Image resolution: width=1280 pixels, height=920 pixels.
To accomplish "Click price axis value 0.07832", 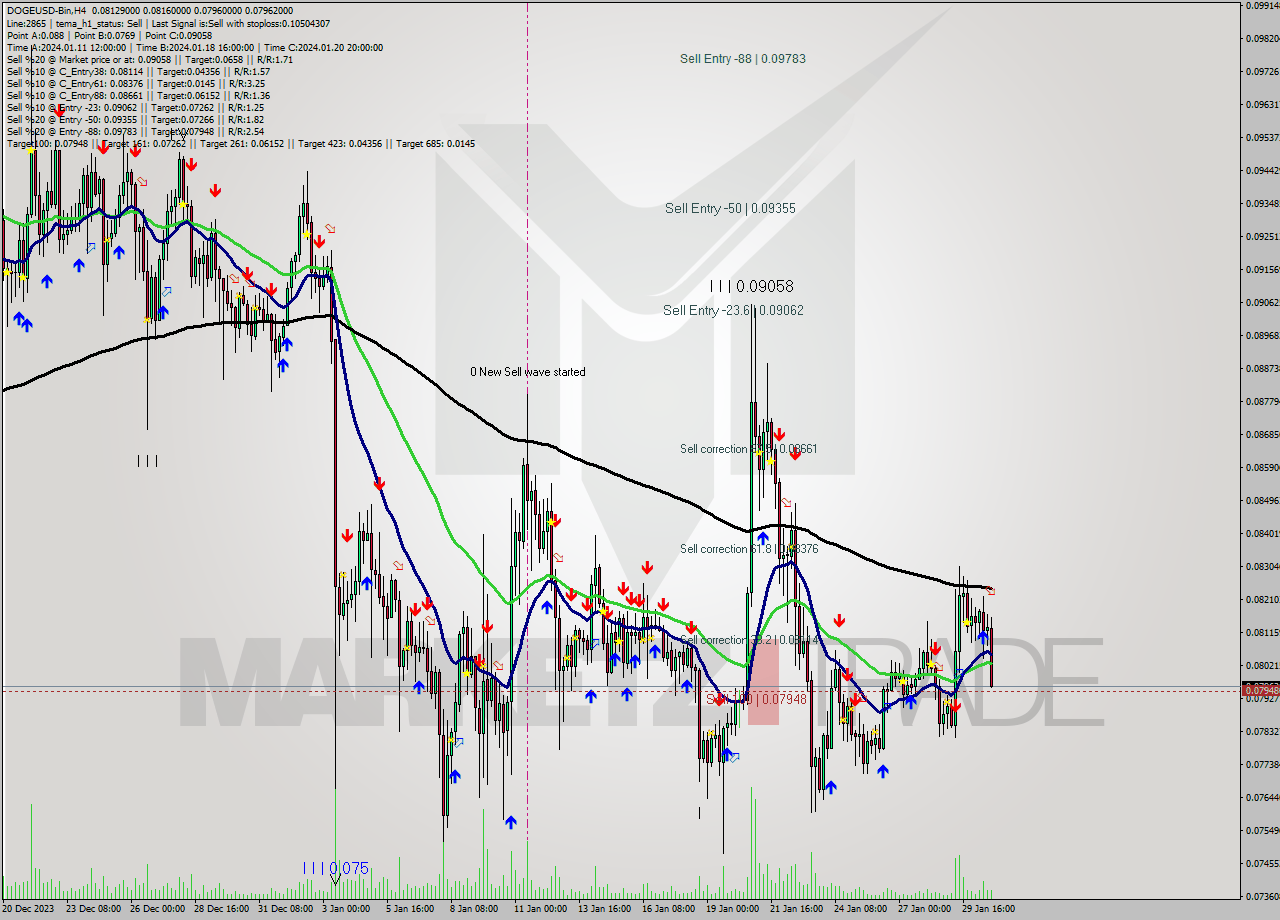I will (x=1261, y=731).
